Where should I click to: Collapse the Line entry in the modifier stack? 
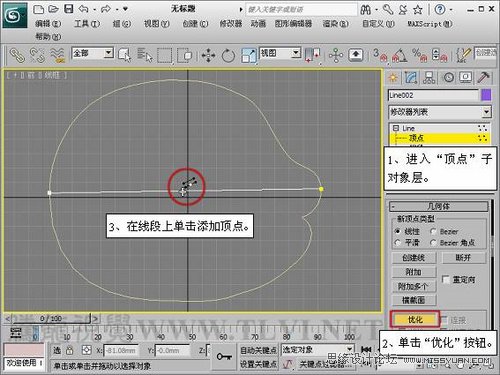pos(396,128)
